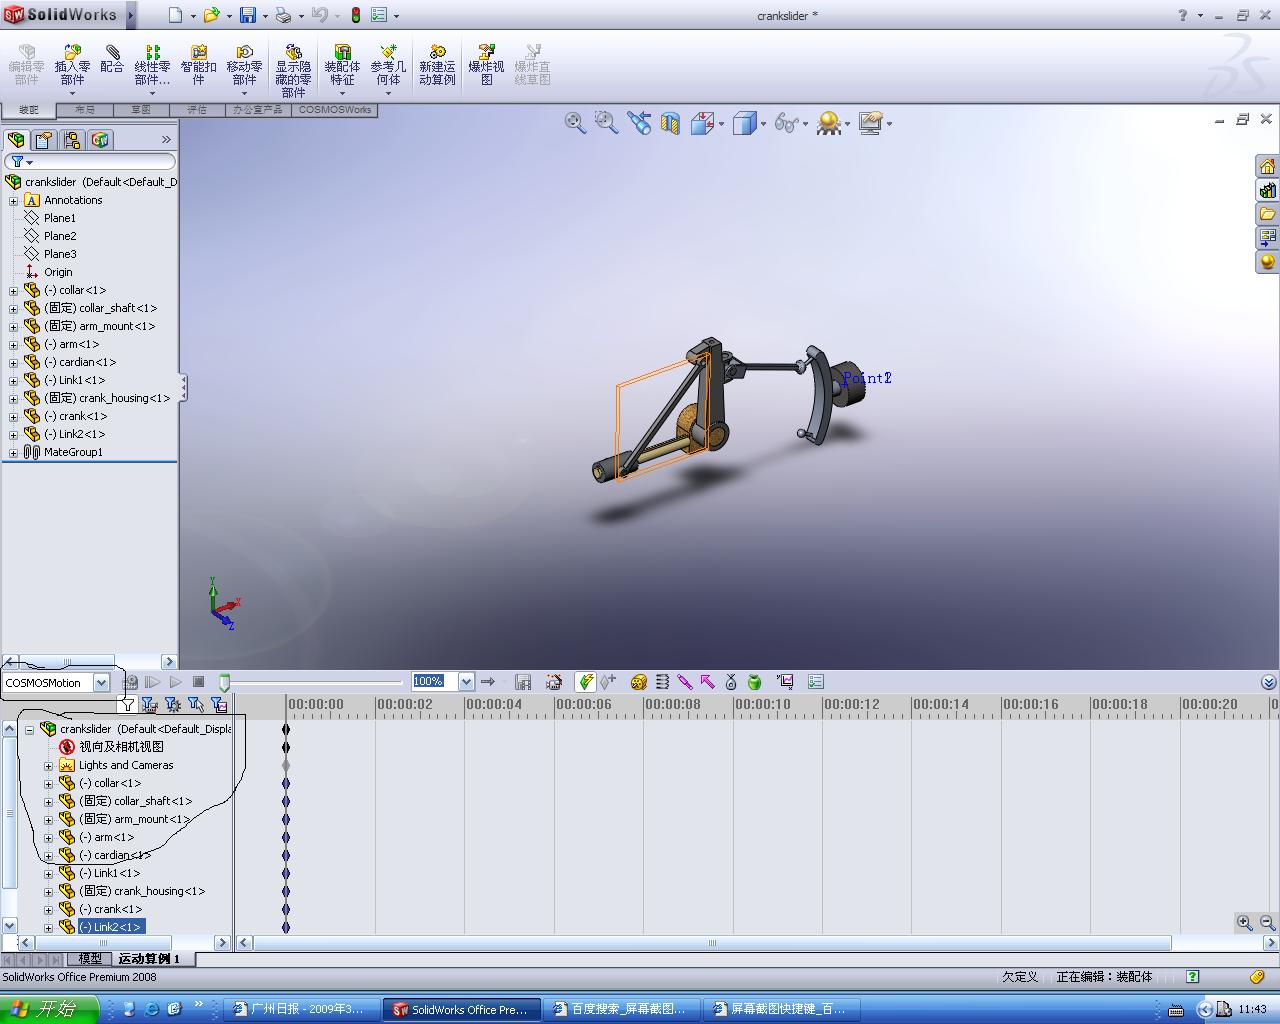Click the Windows 开始 Start button

coord(48,1009)
